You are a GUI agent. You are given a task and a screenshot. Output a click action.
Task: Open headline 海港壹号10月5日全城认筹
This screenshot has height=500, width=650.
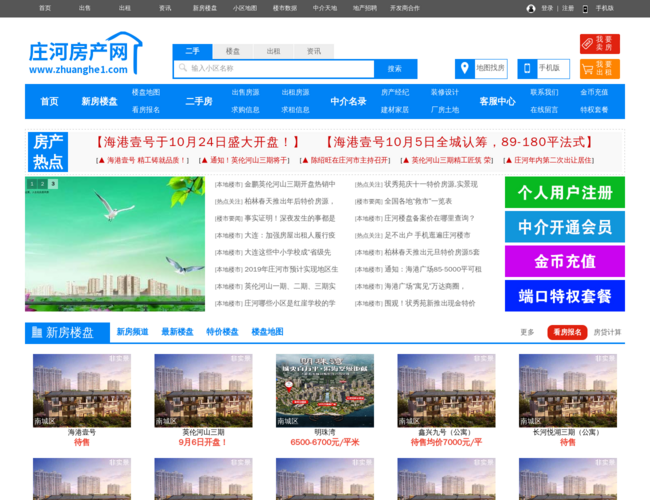pos(460,142)
